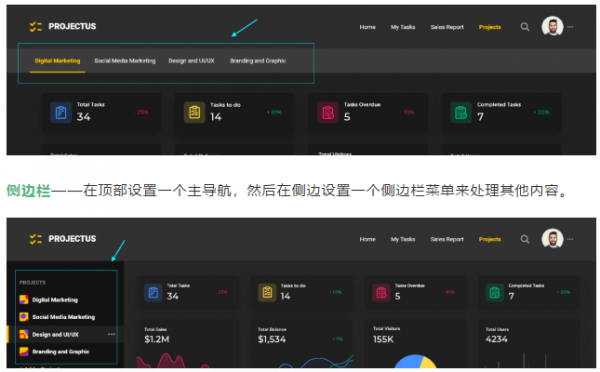
Task: Open Sales Report in the upper dashboard navigation
Action: pos(447,27)
